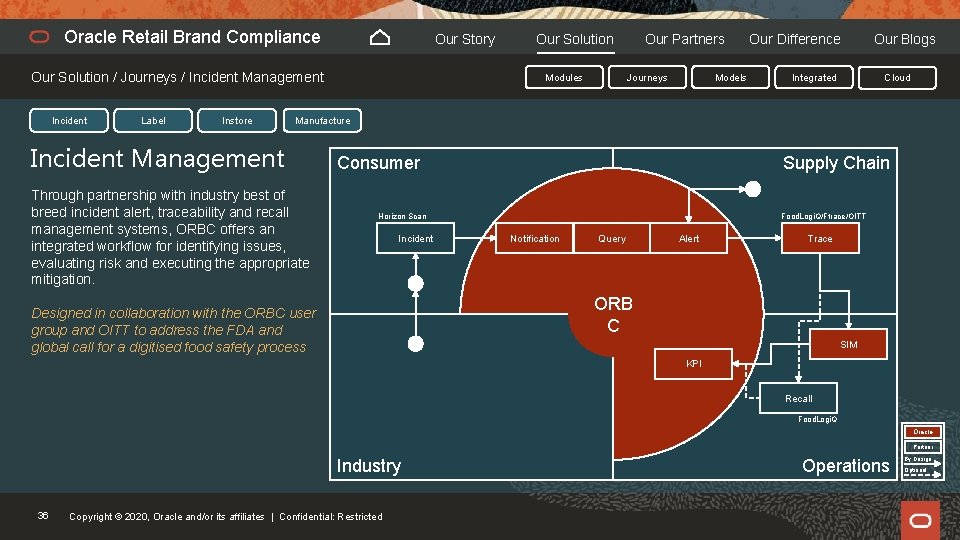Click the italic 'Designed in collaboration' paragraph

coord(173,330)
